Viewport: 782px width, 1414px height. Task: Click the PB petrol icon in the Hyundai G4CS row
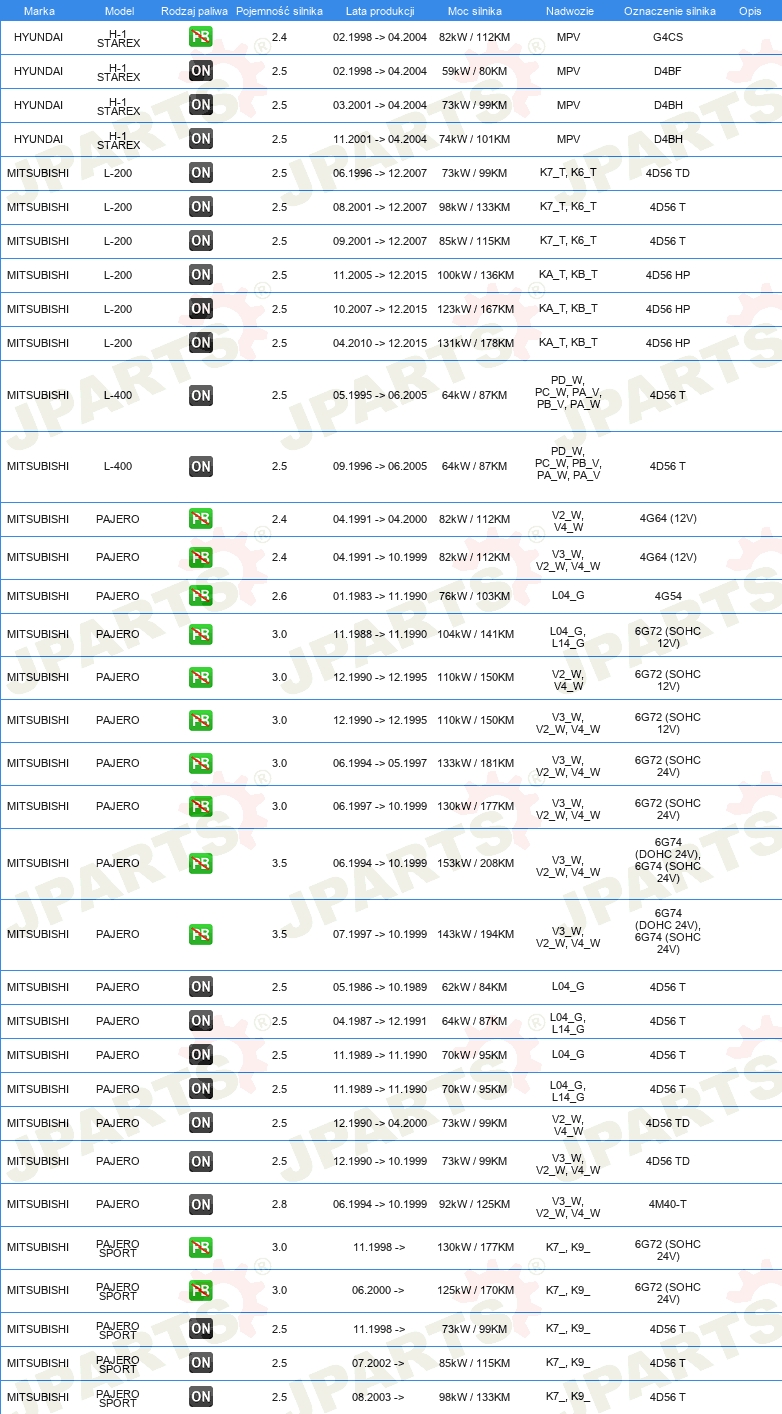(x=201, y=37)
